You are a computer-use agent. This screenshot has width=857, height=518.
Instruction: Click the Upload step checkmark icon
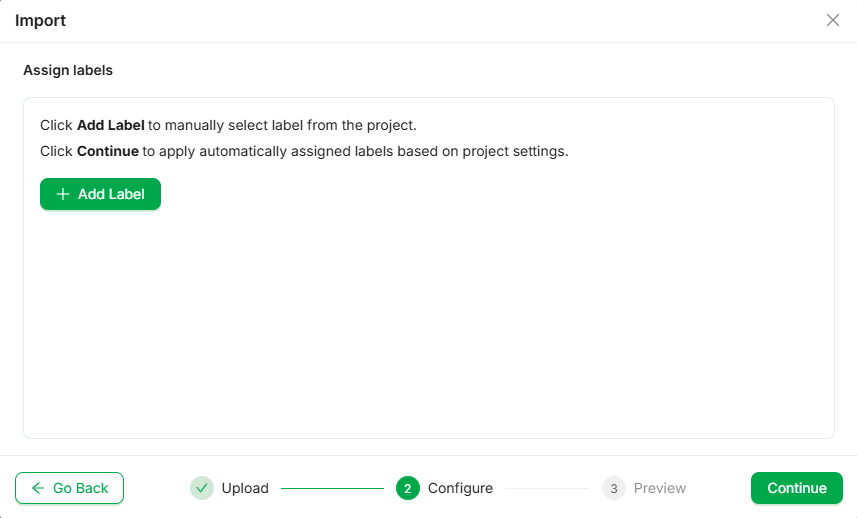(202, 488)
